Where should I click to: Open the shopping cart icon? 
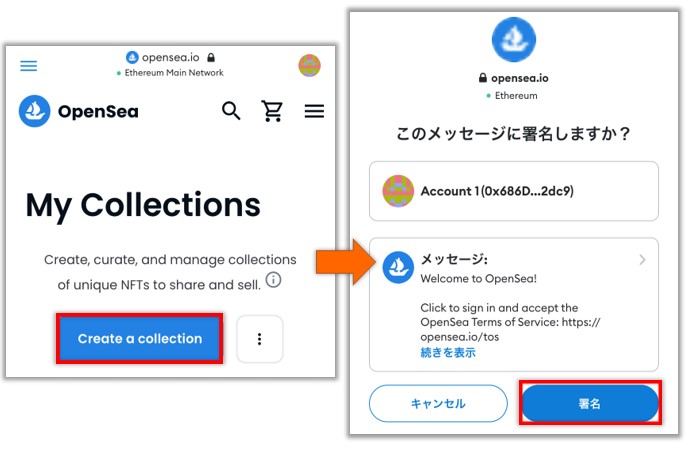pos(272,111)
